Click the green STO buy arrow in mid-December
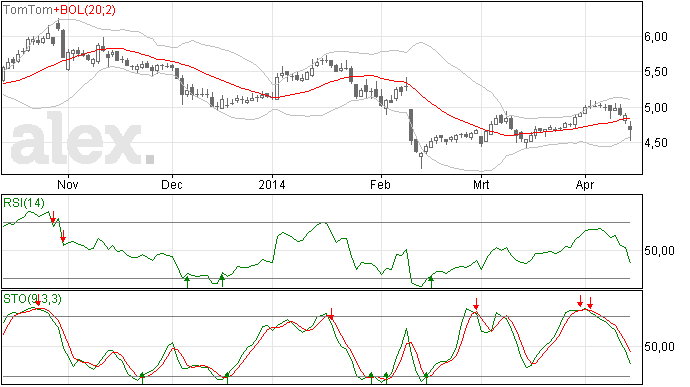This screenshot has height=387, width=690. 227,378
